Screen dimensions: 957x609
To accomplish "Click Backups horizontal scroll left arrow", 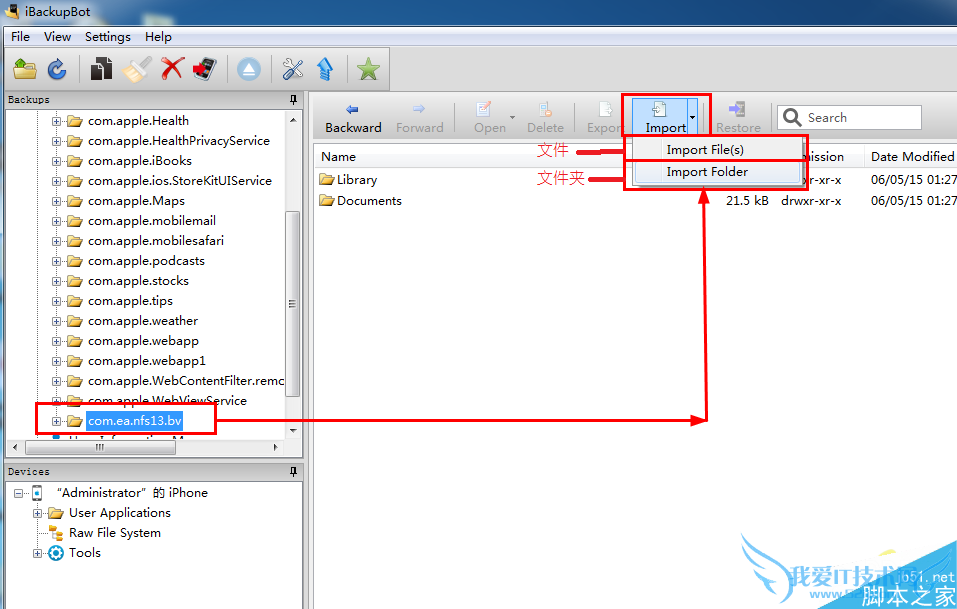I will click(x=15, y=447).
